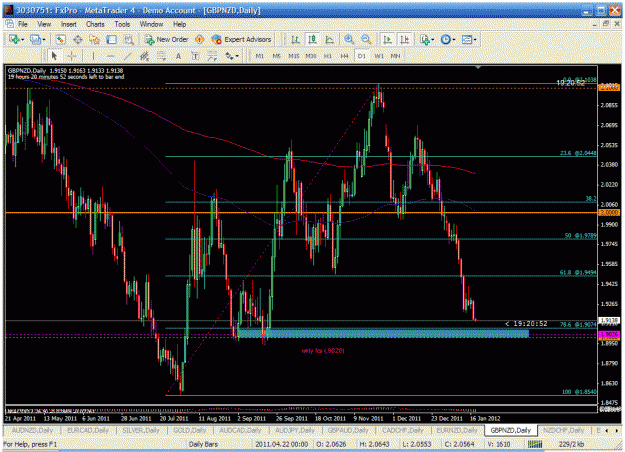
Task: Switch to the GOLD,Daily chart tab
Action: point(189,430)
